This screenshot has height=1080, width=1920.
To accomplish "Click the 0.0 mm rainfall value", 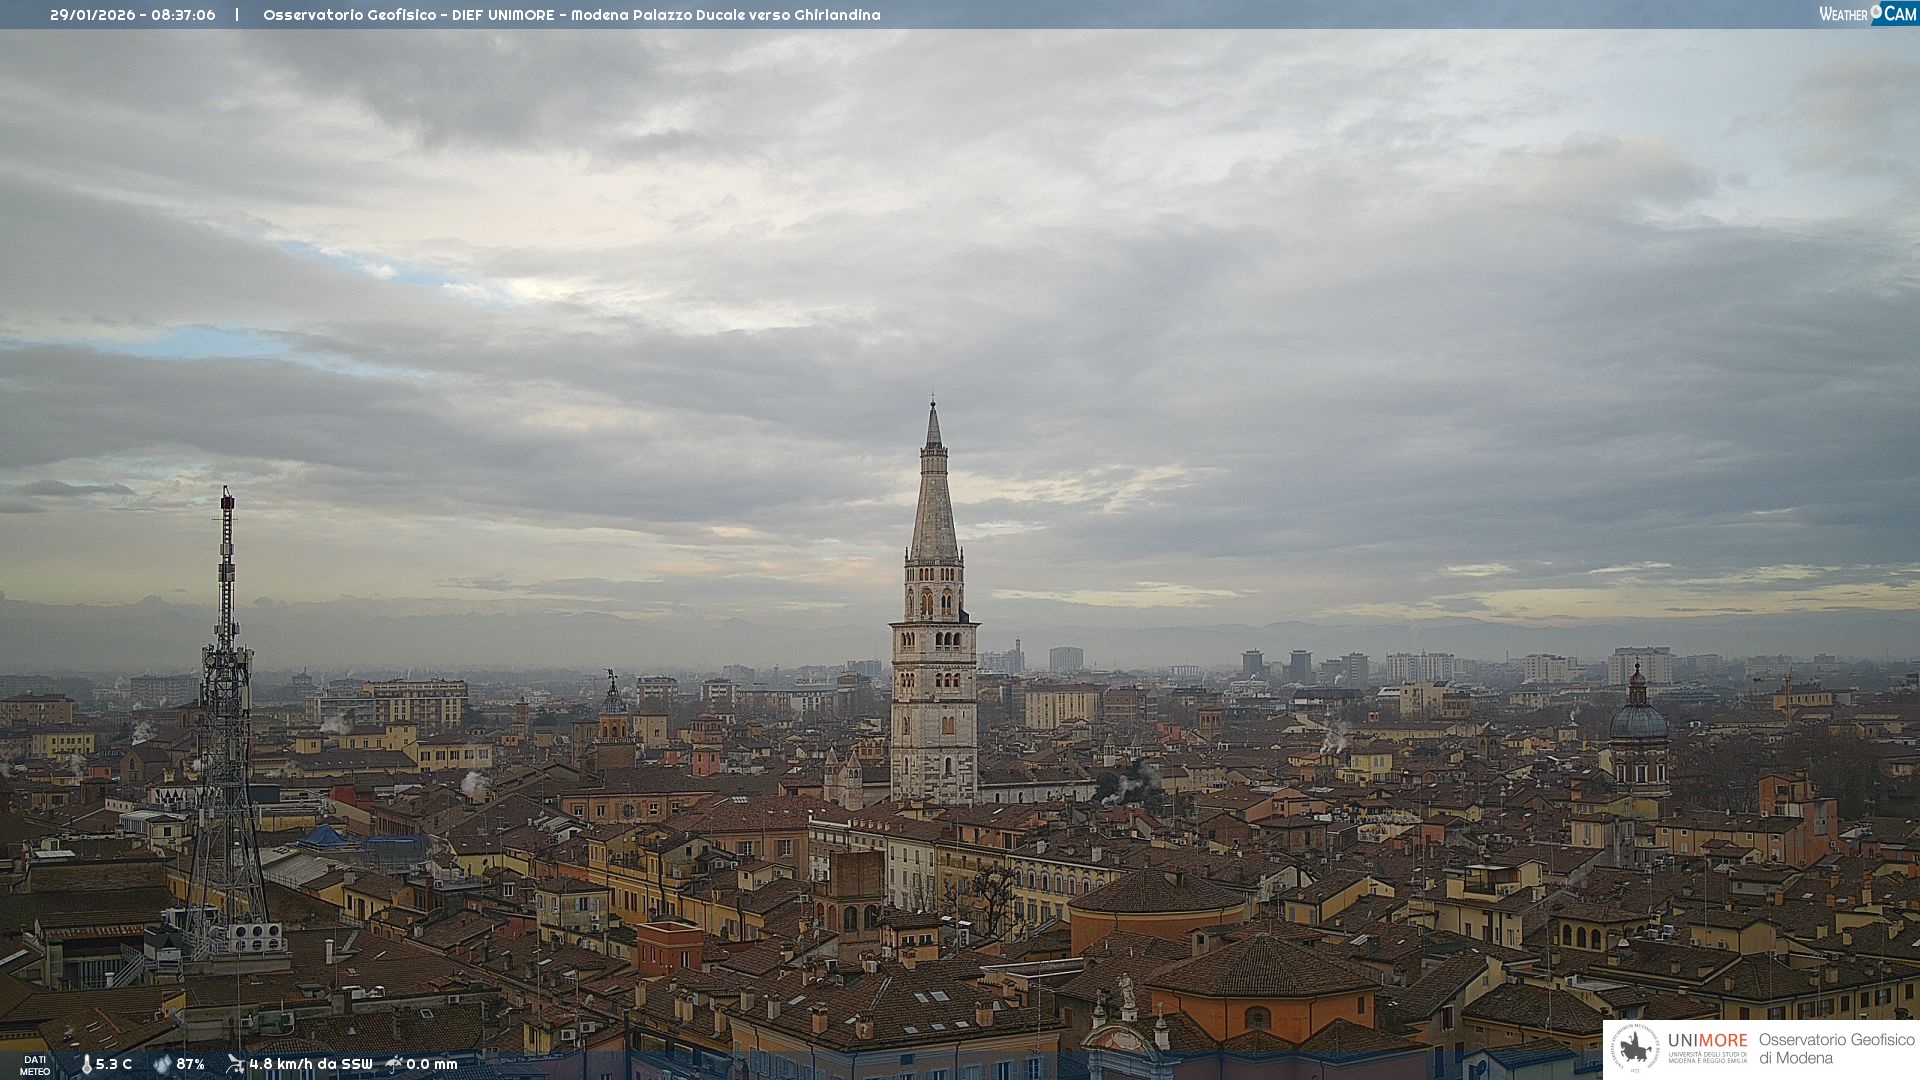I will [432, 1064].
